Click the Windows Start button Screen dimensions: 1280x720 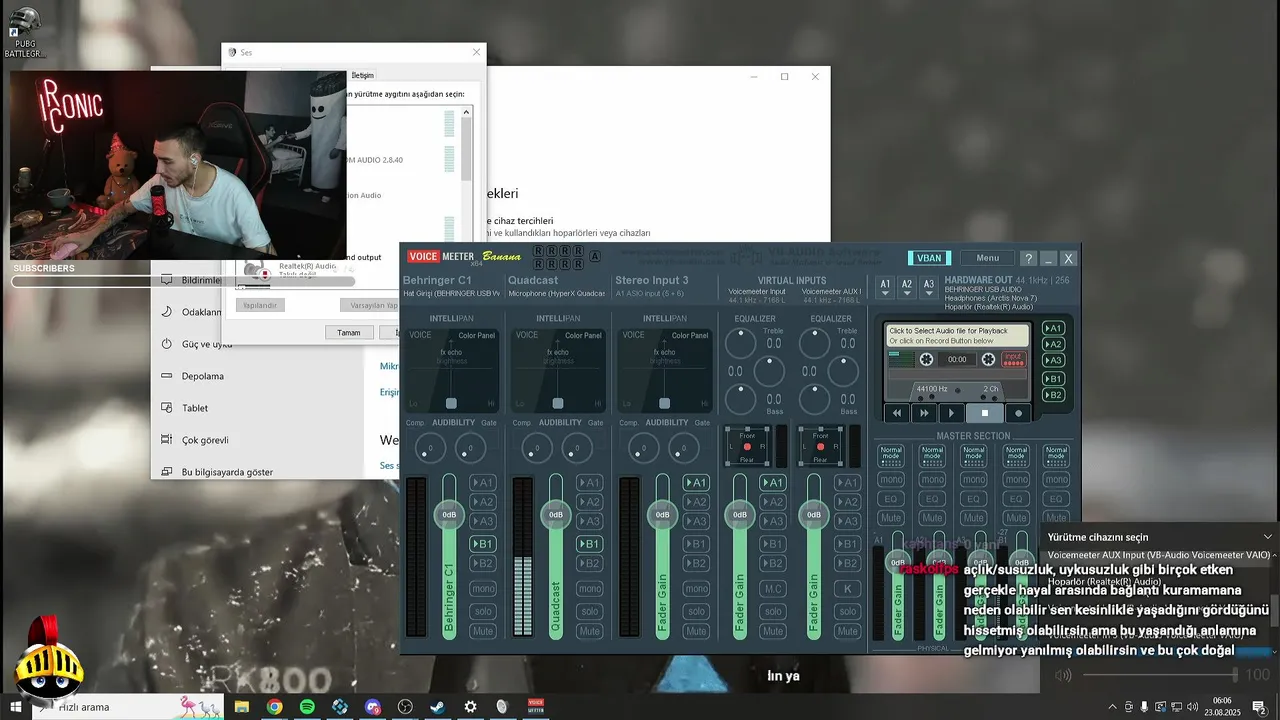point(16,707)
